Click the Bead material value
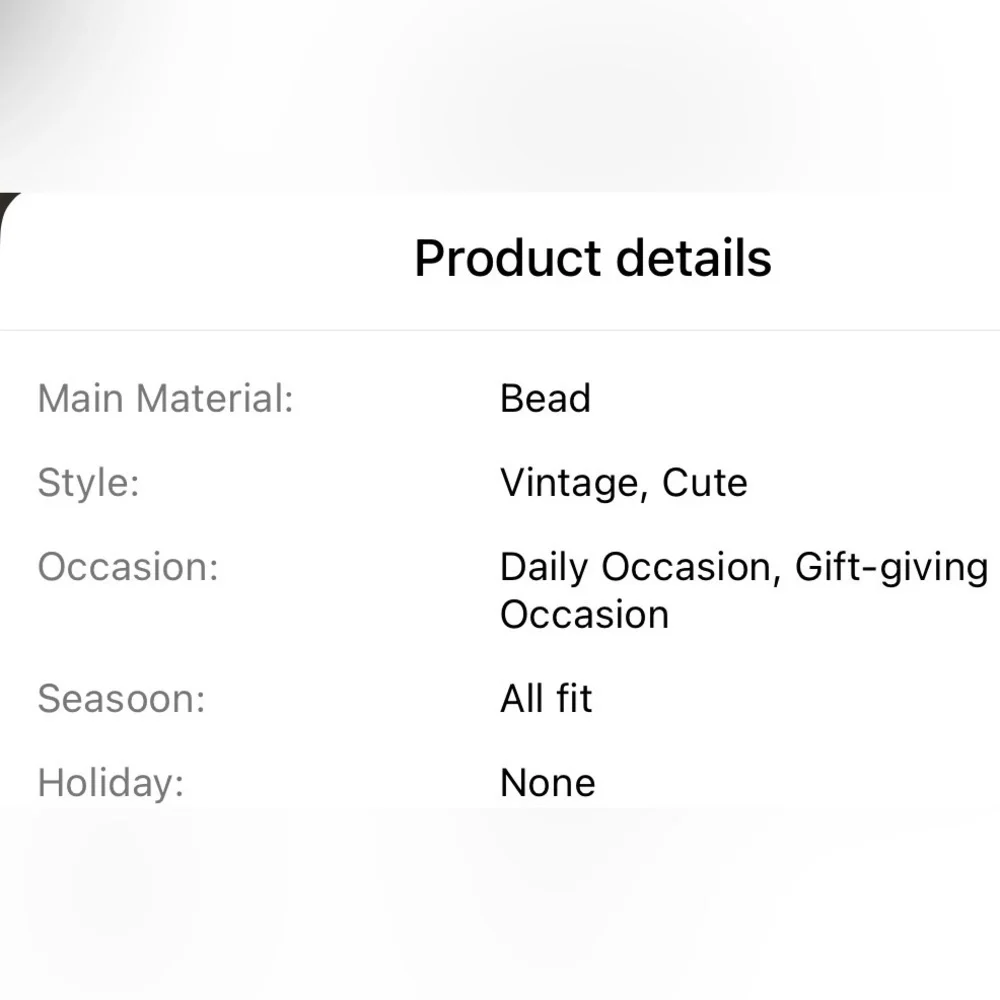Screen dimensions: 1000x1000 coord(545,399)
